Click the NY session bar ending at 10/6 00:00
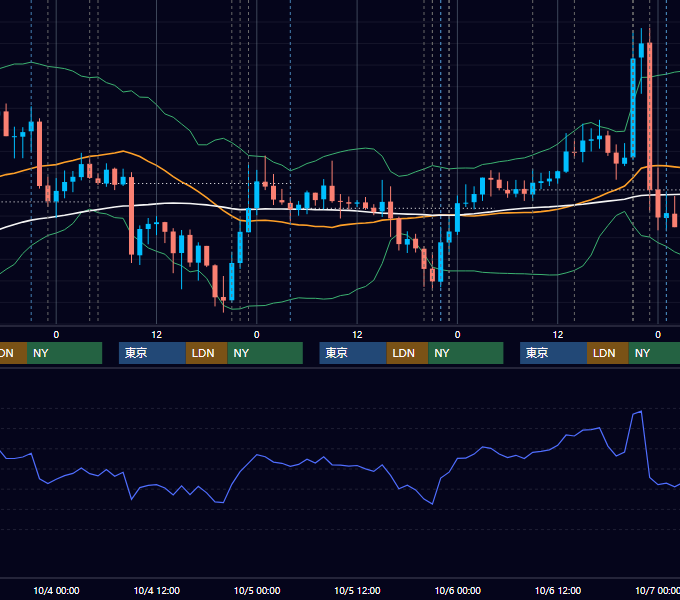 [466, 353]
